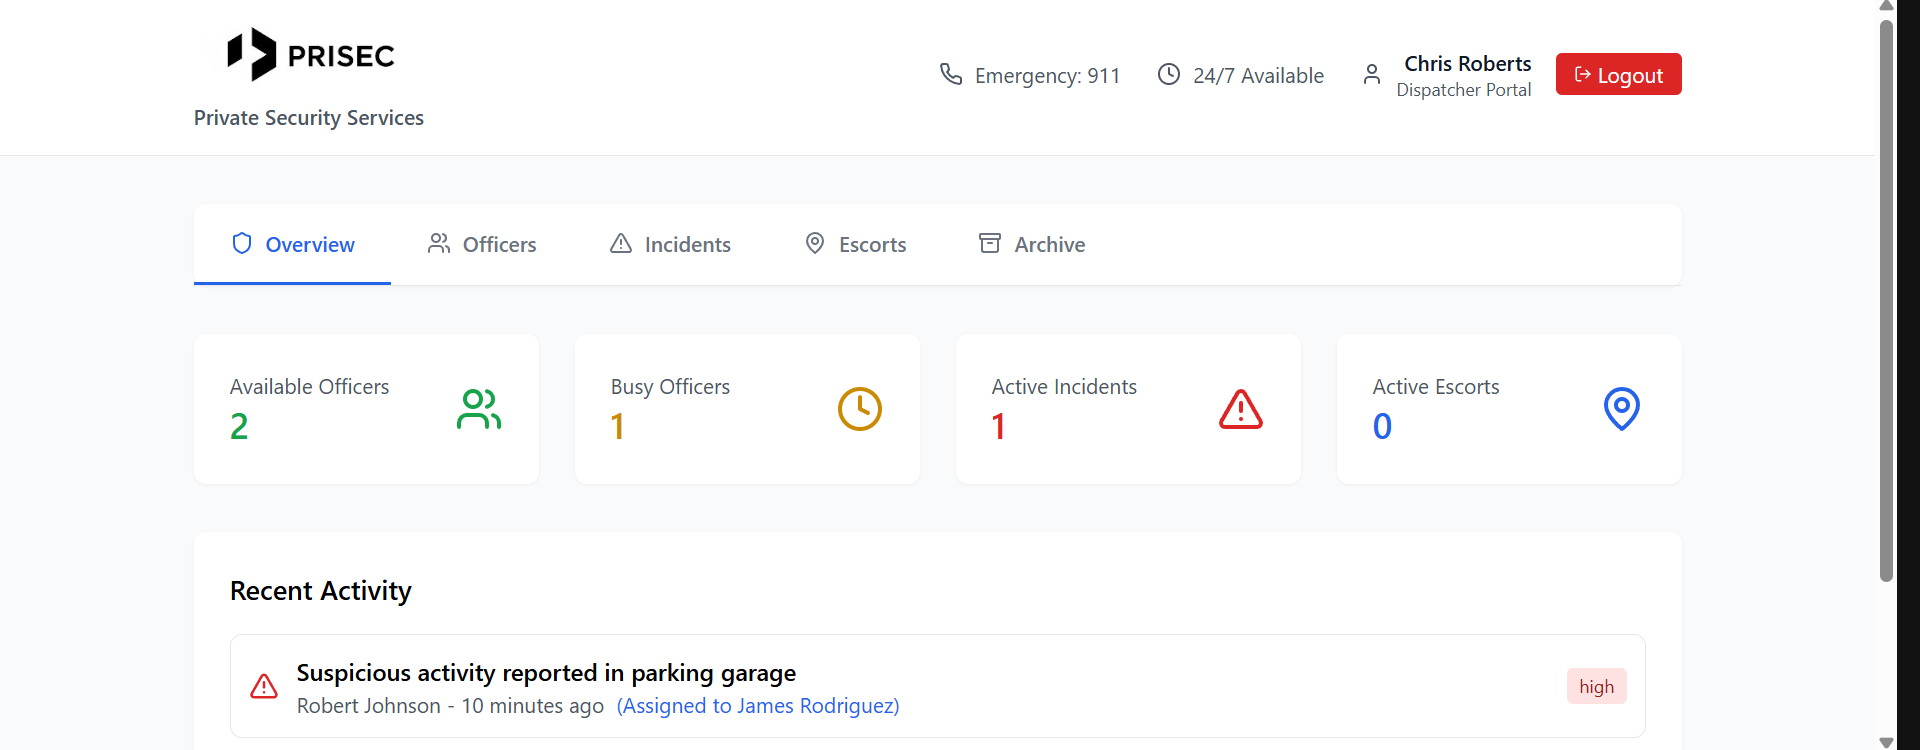Select the Overview tab

(292, 245)
